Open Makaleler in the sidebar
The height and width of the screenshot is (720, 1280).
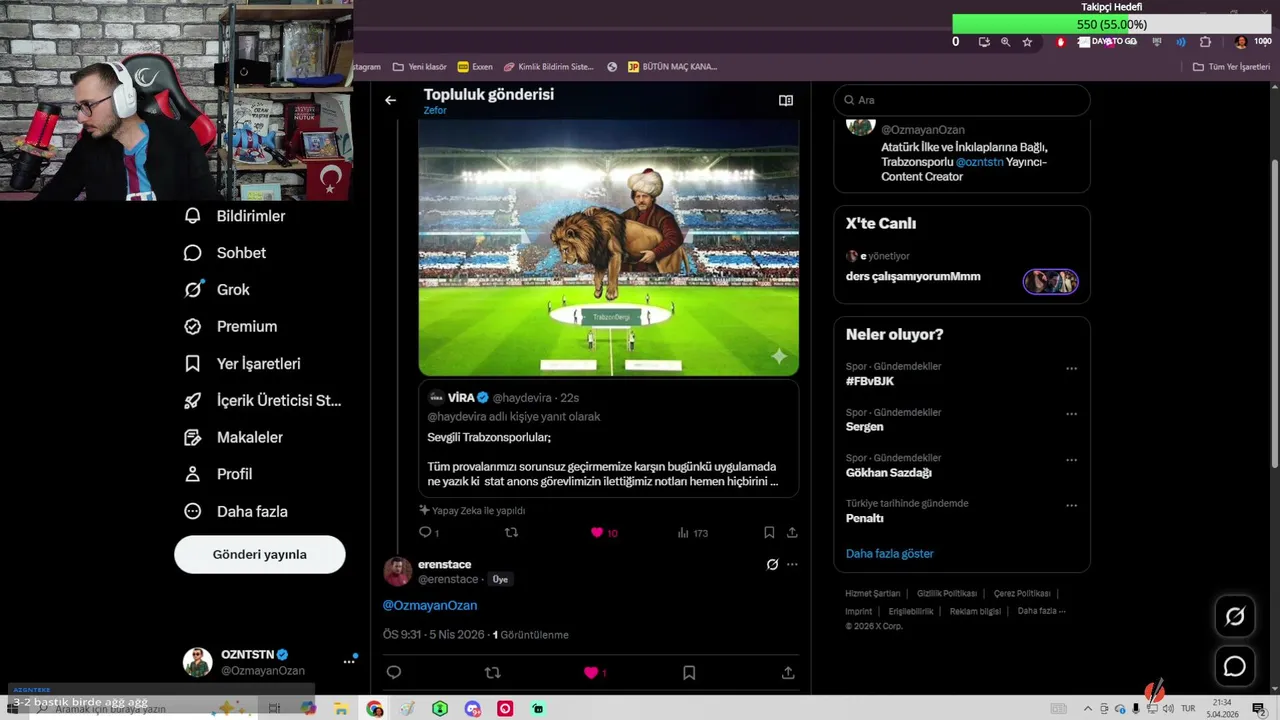coord(233,437)
